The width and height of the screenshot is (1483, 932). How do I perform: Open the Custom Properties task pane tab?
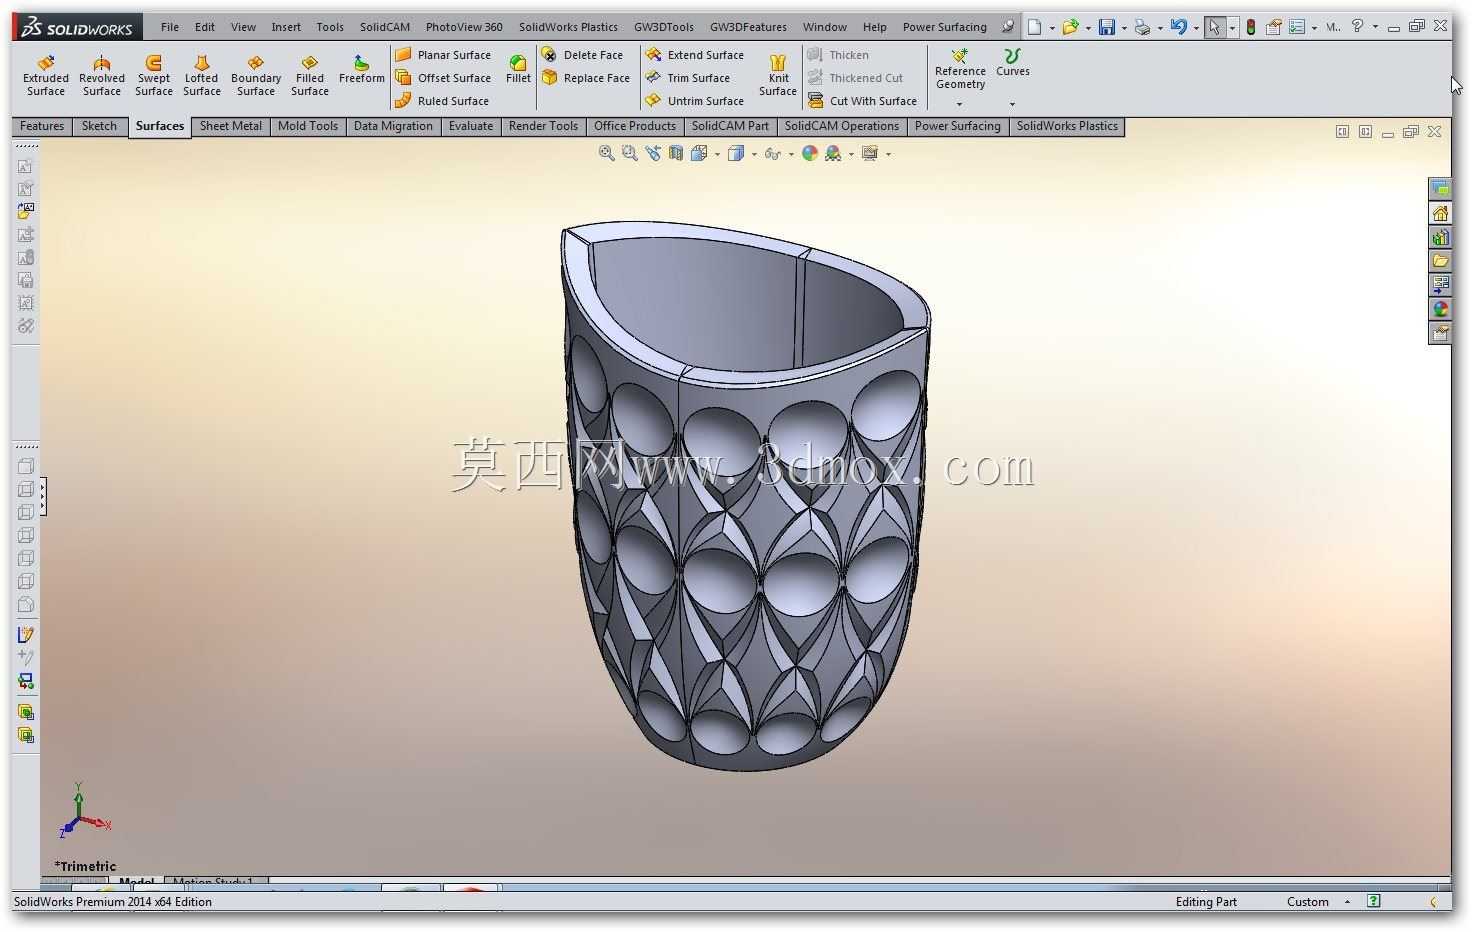click(x=1441, y=333)
